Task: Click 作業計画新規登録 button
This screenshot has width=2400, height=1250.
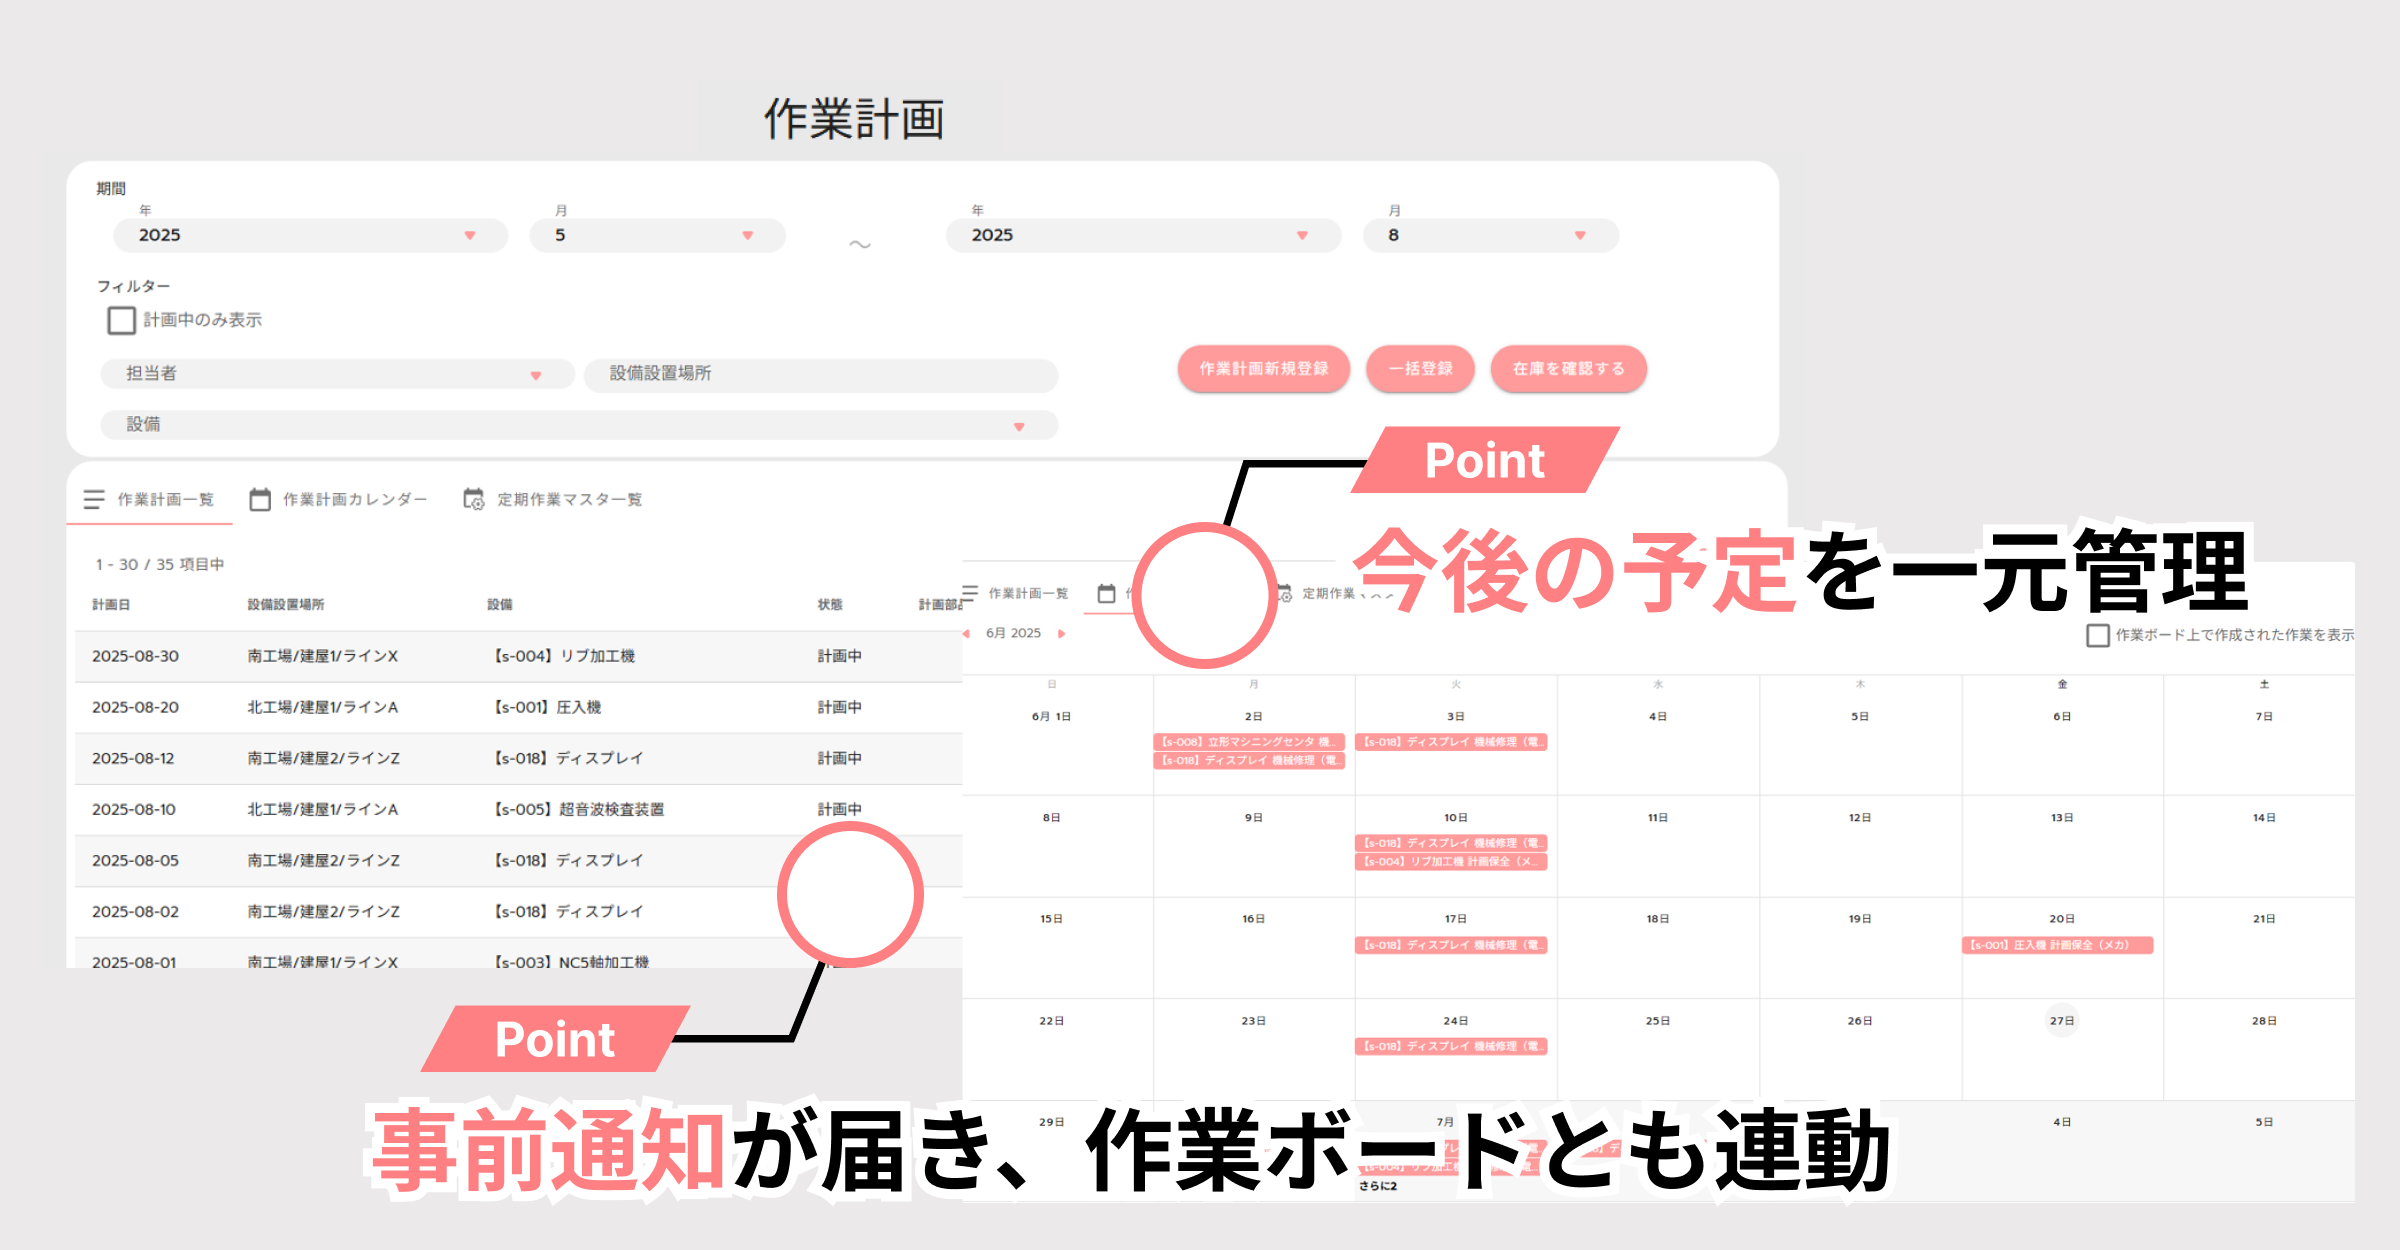Action: pyautogui.click(x=1263, y=369)
